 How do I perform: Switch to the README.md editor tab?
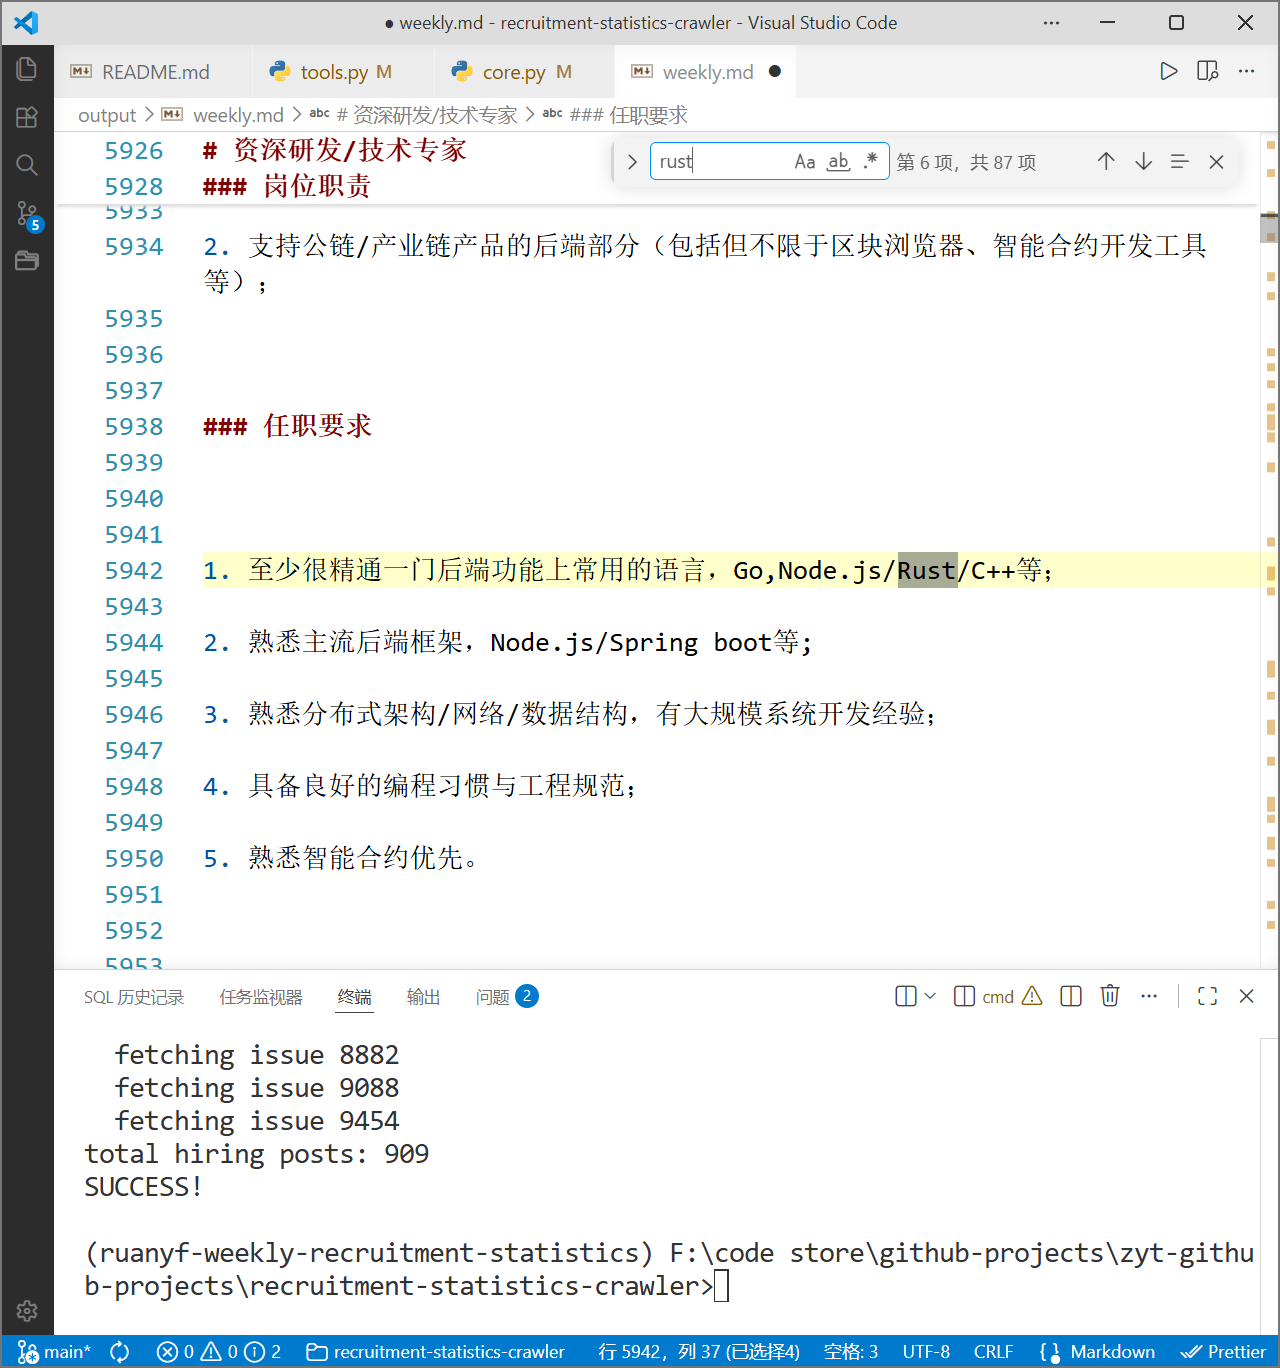coord(155,71)
